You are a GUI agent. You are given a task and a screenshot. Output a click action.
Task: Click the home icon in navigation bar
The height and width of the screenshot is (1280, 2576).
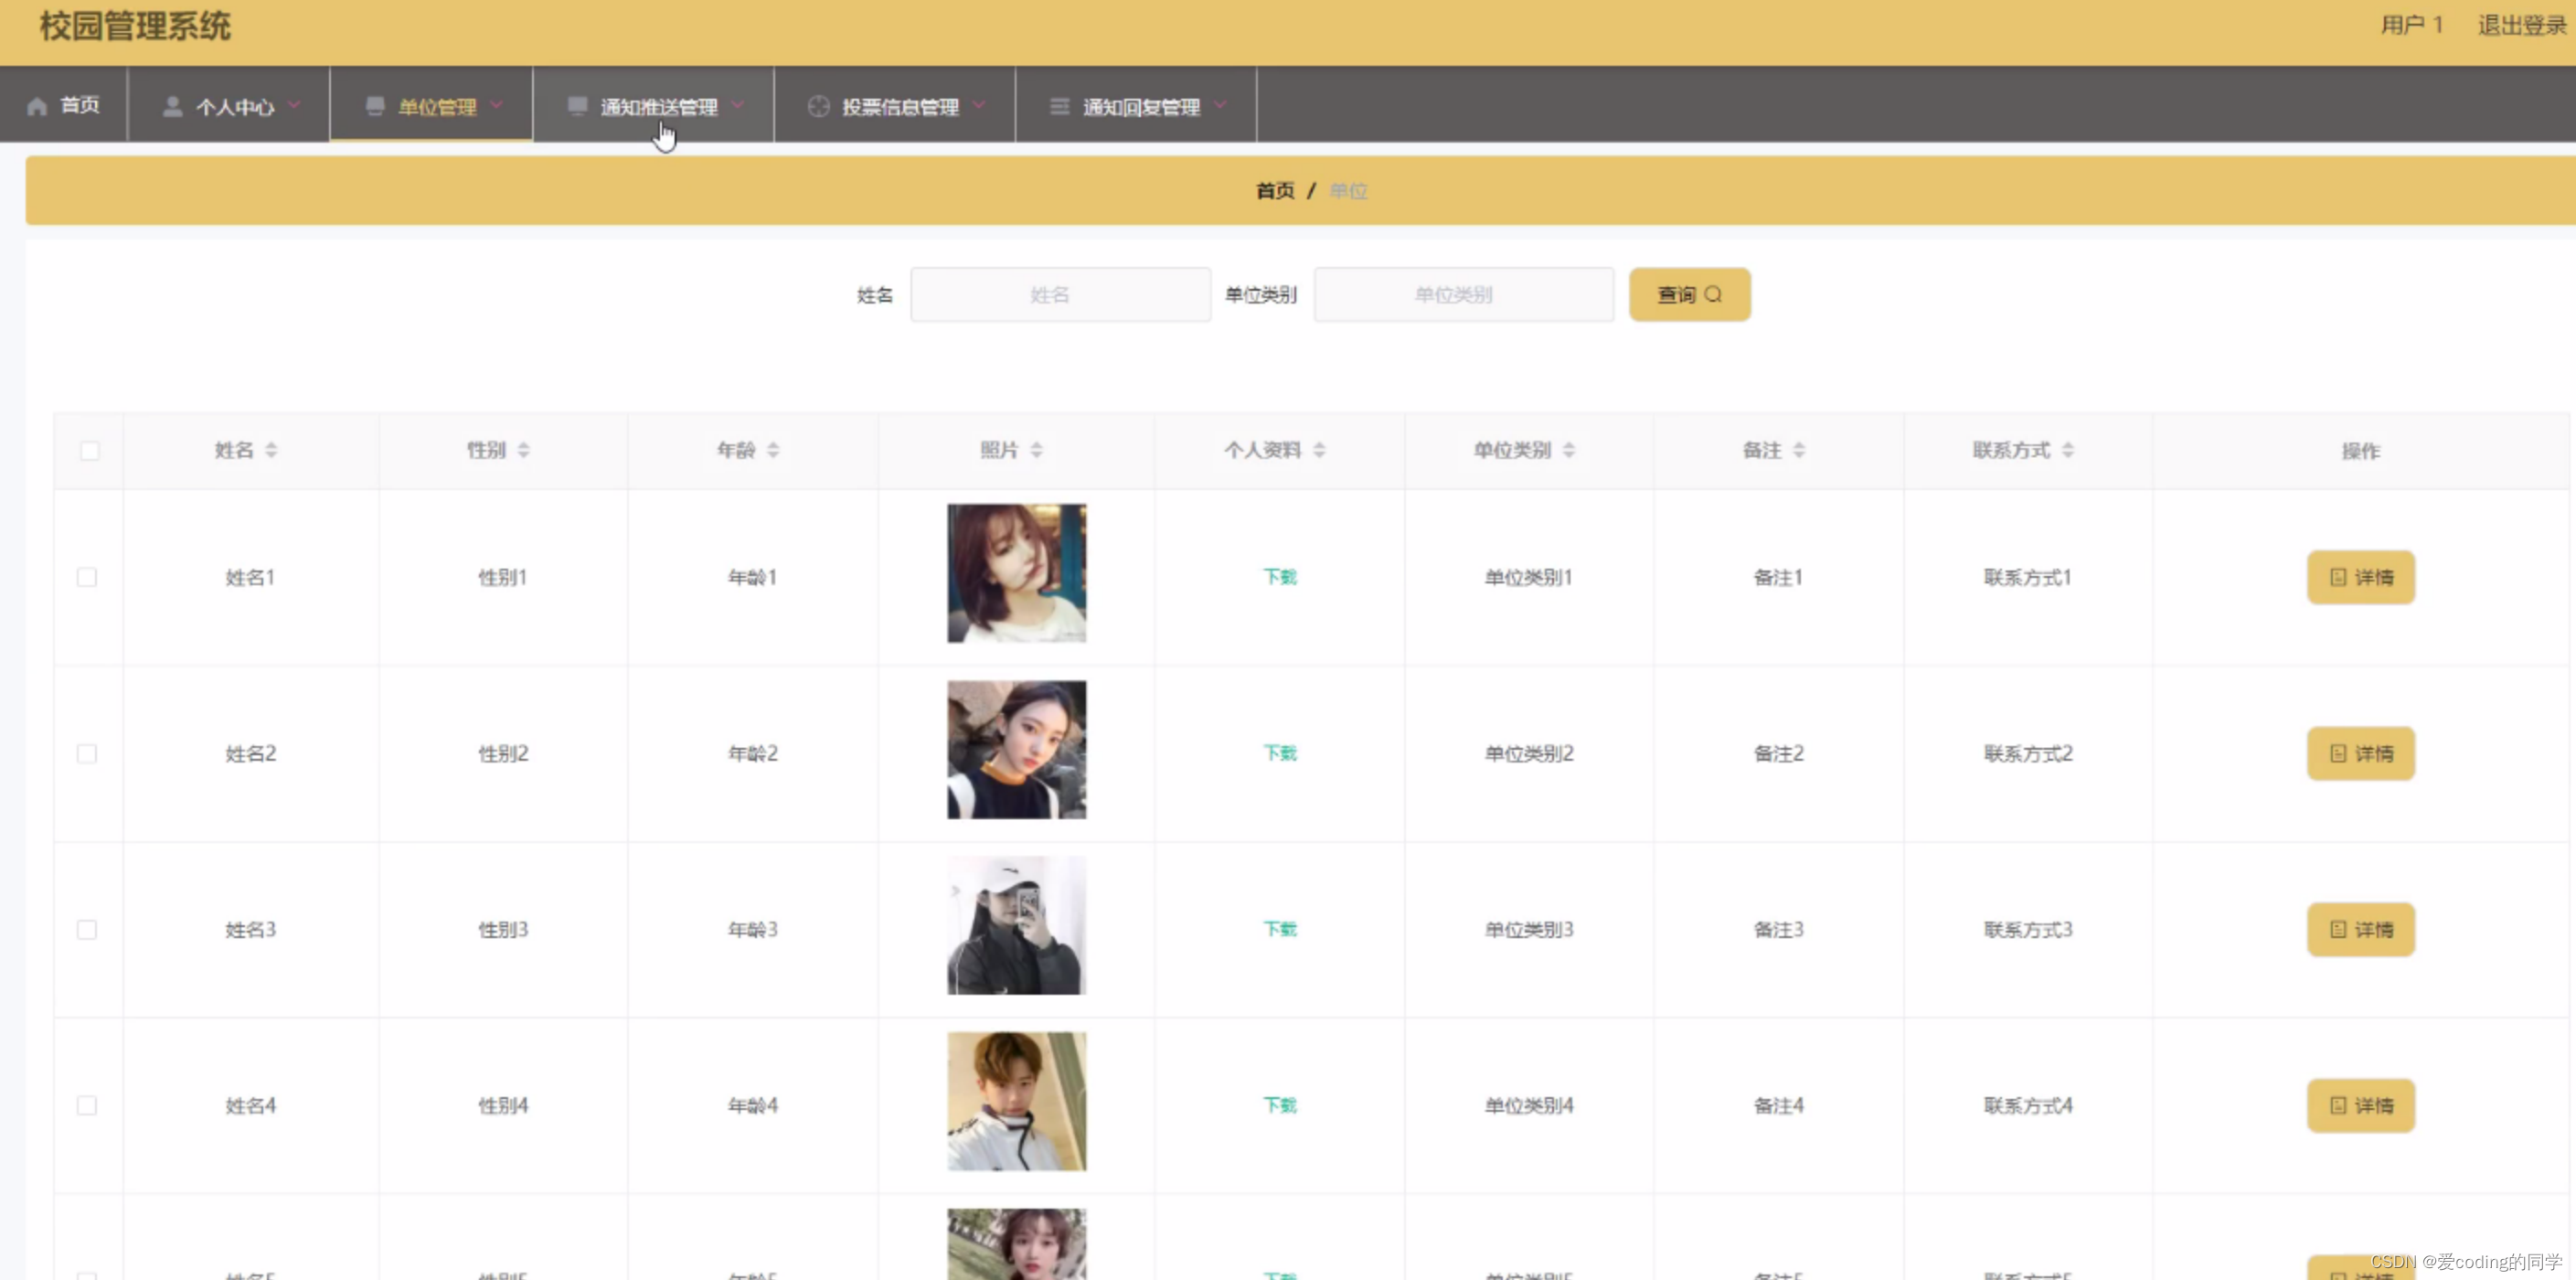pos(37,106)
